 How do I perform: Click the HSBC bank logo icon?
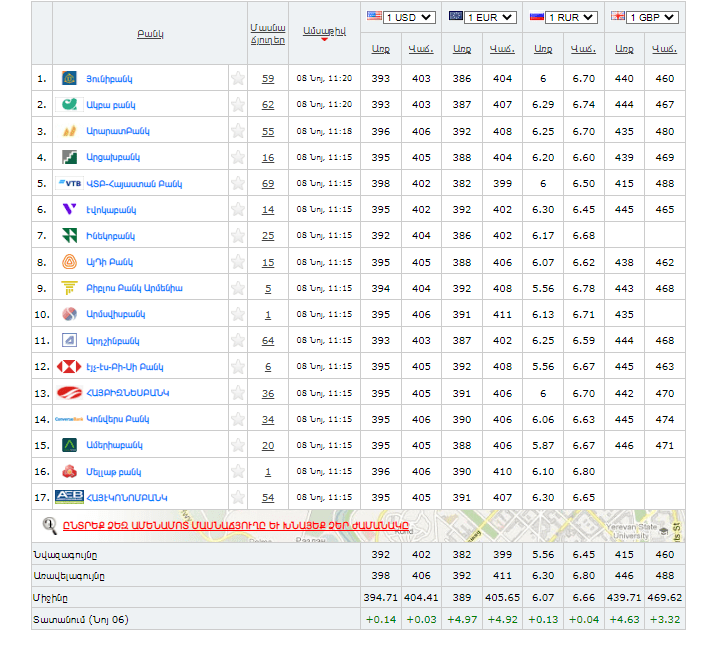[x=69, y=366]
